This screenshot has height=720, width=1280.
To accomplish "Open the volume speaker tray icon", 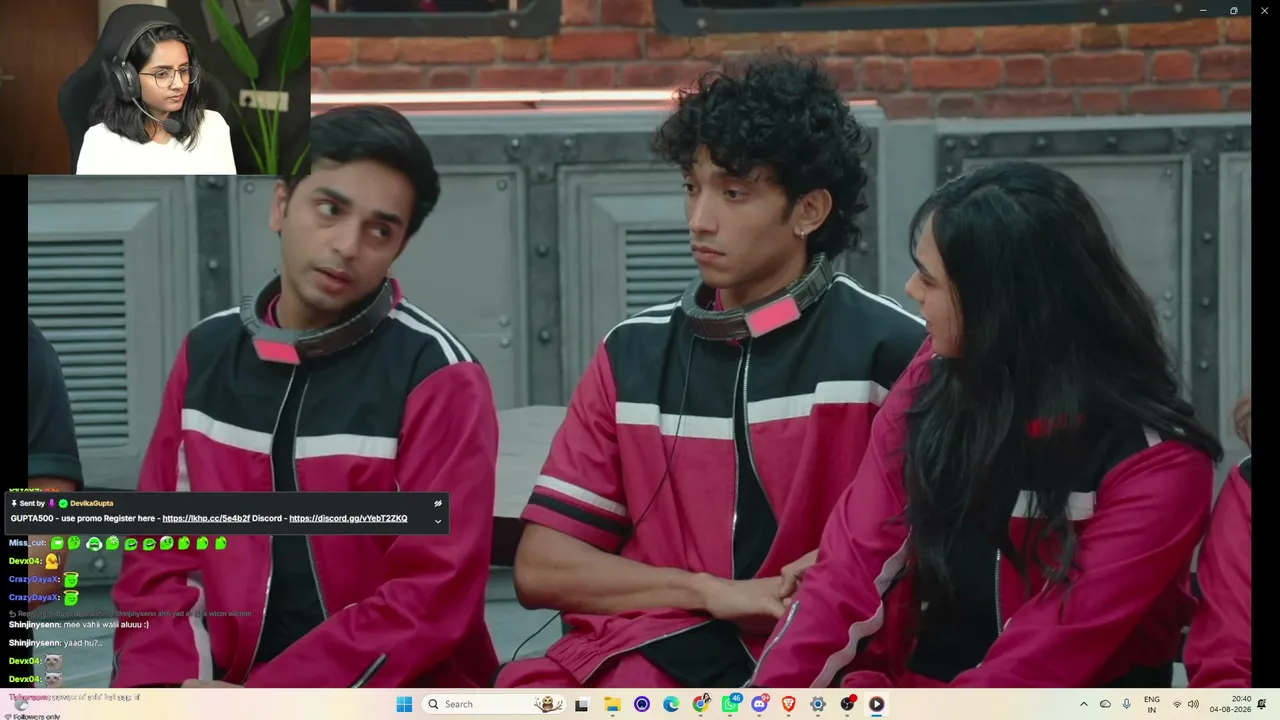I will (x=1193, y=704).
